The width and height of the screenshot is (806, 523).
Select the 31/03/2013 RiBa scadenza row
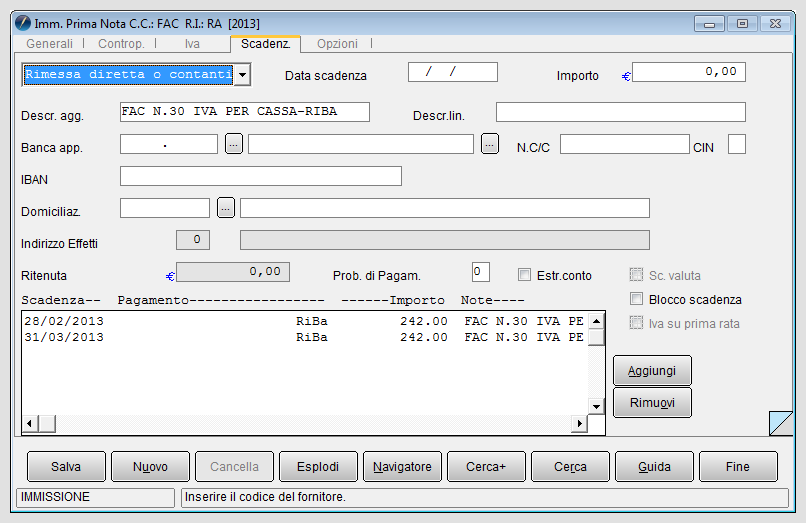[x=304, y=337]
